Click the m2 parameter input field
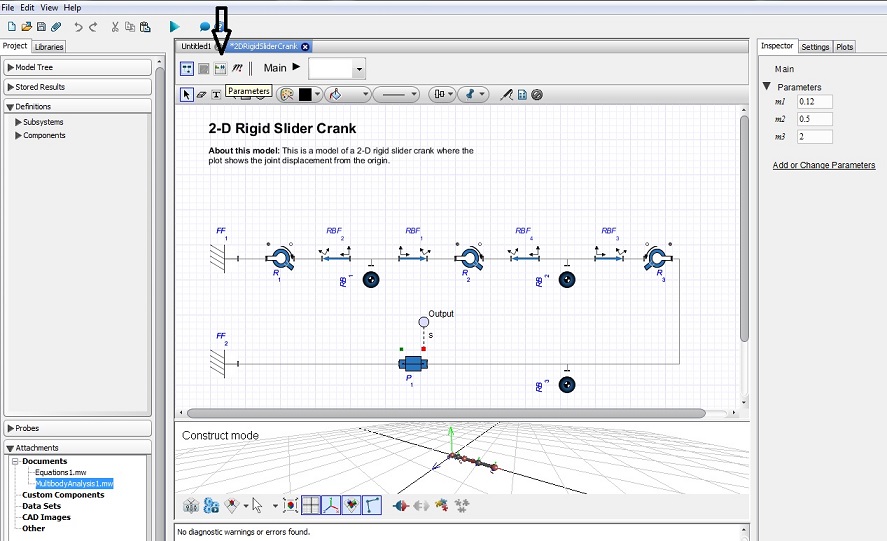 (814, 119)
